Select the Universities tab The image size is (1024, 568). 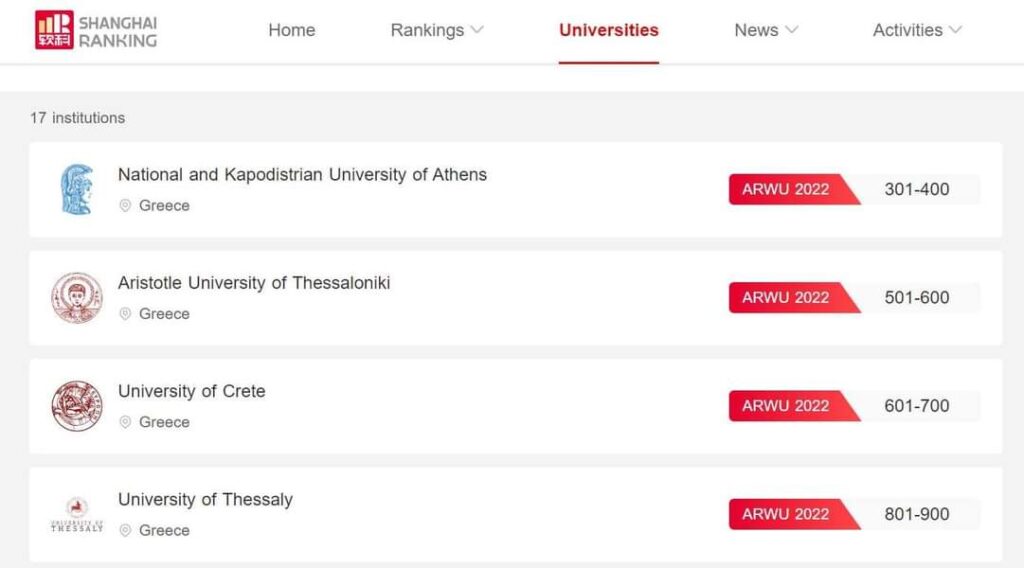[x=609, y=30]
